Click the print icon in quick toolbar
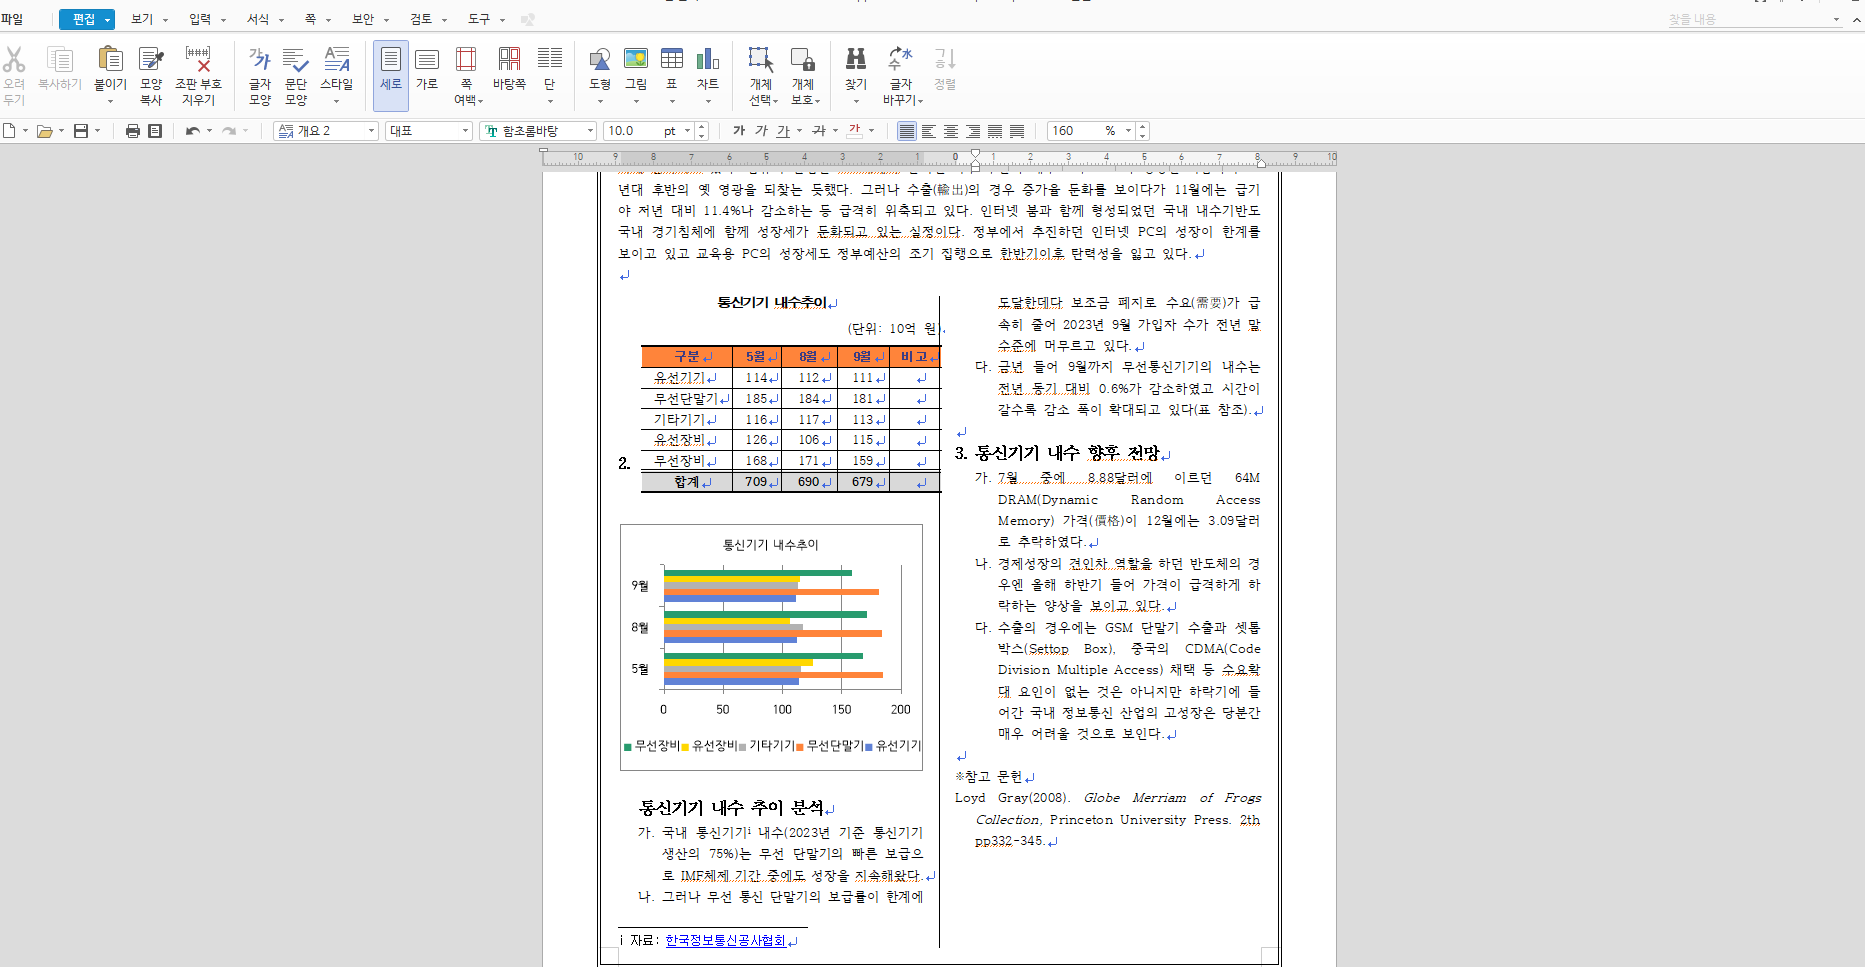The image size is (1865, 967). pyautogui.click(x=132, y=131)
